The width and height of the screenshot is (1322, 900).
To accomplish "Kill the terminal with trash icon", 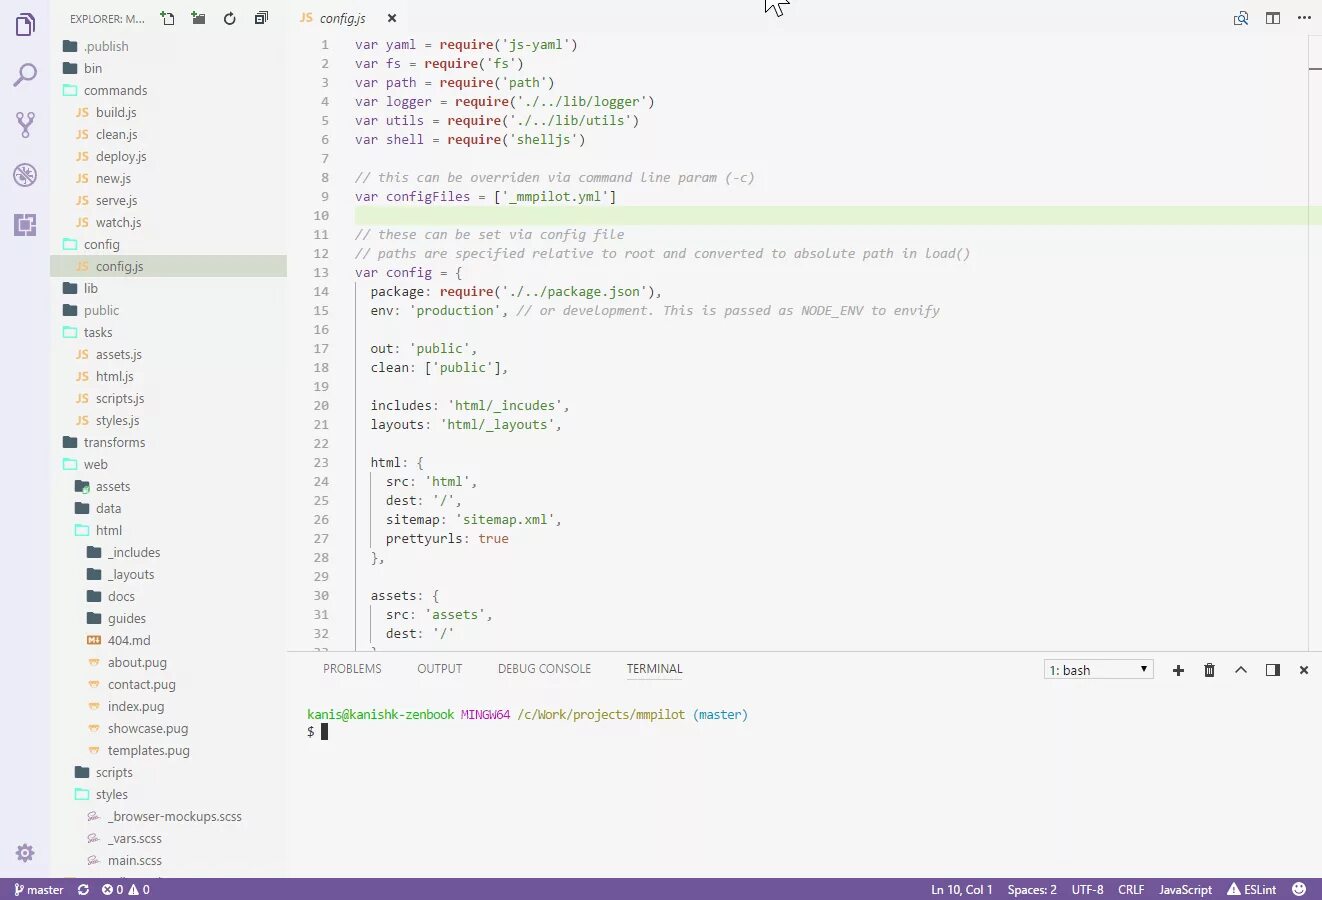I will (x=1209, y=670).
